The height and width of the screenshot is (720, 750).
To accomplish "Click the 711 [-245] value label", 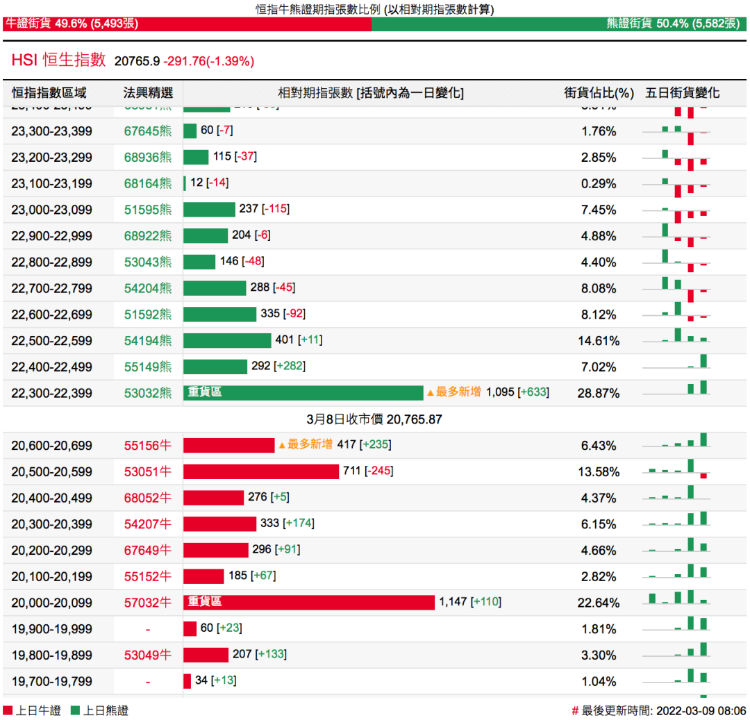I will click(x=368, y=471).
